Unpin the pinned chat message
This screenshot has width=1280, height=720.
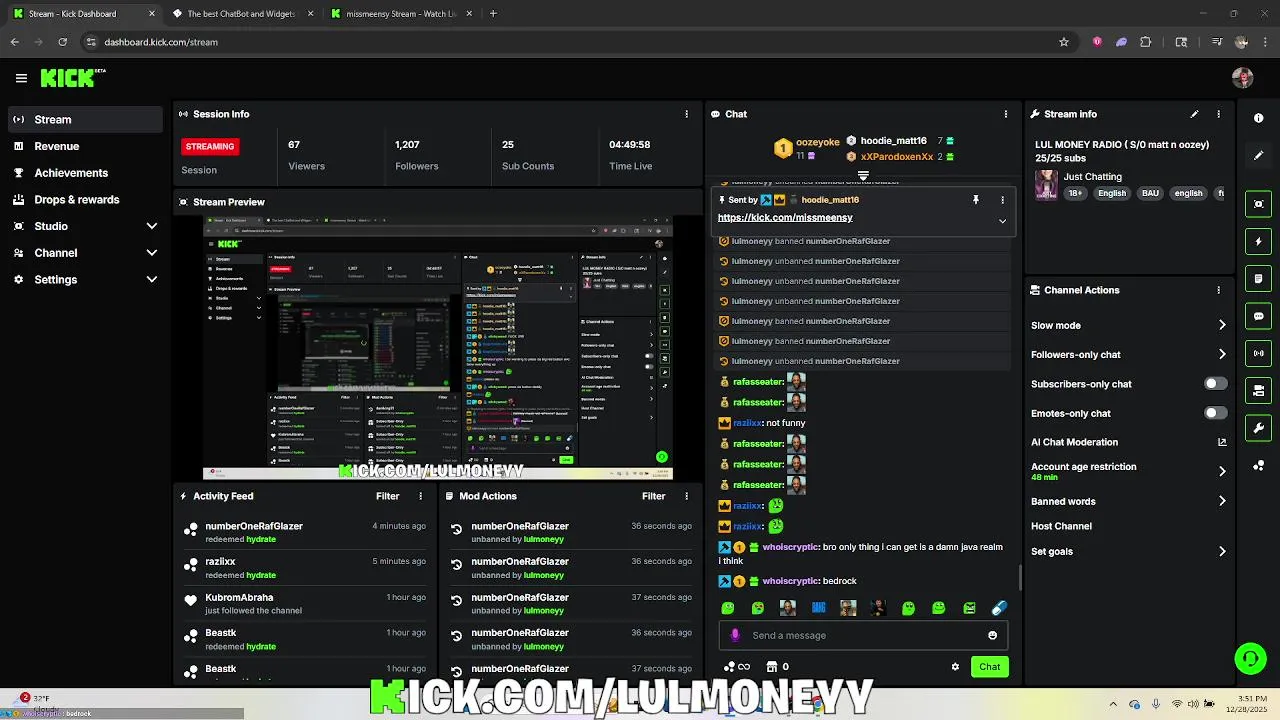(x=975, y=200)
